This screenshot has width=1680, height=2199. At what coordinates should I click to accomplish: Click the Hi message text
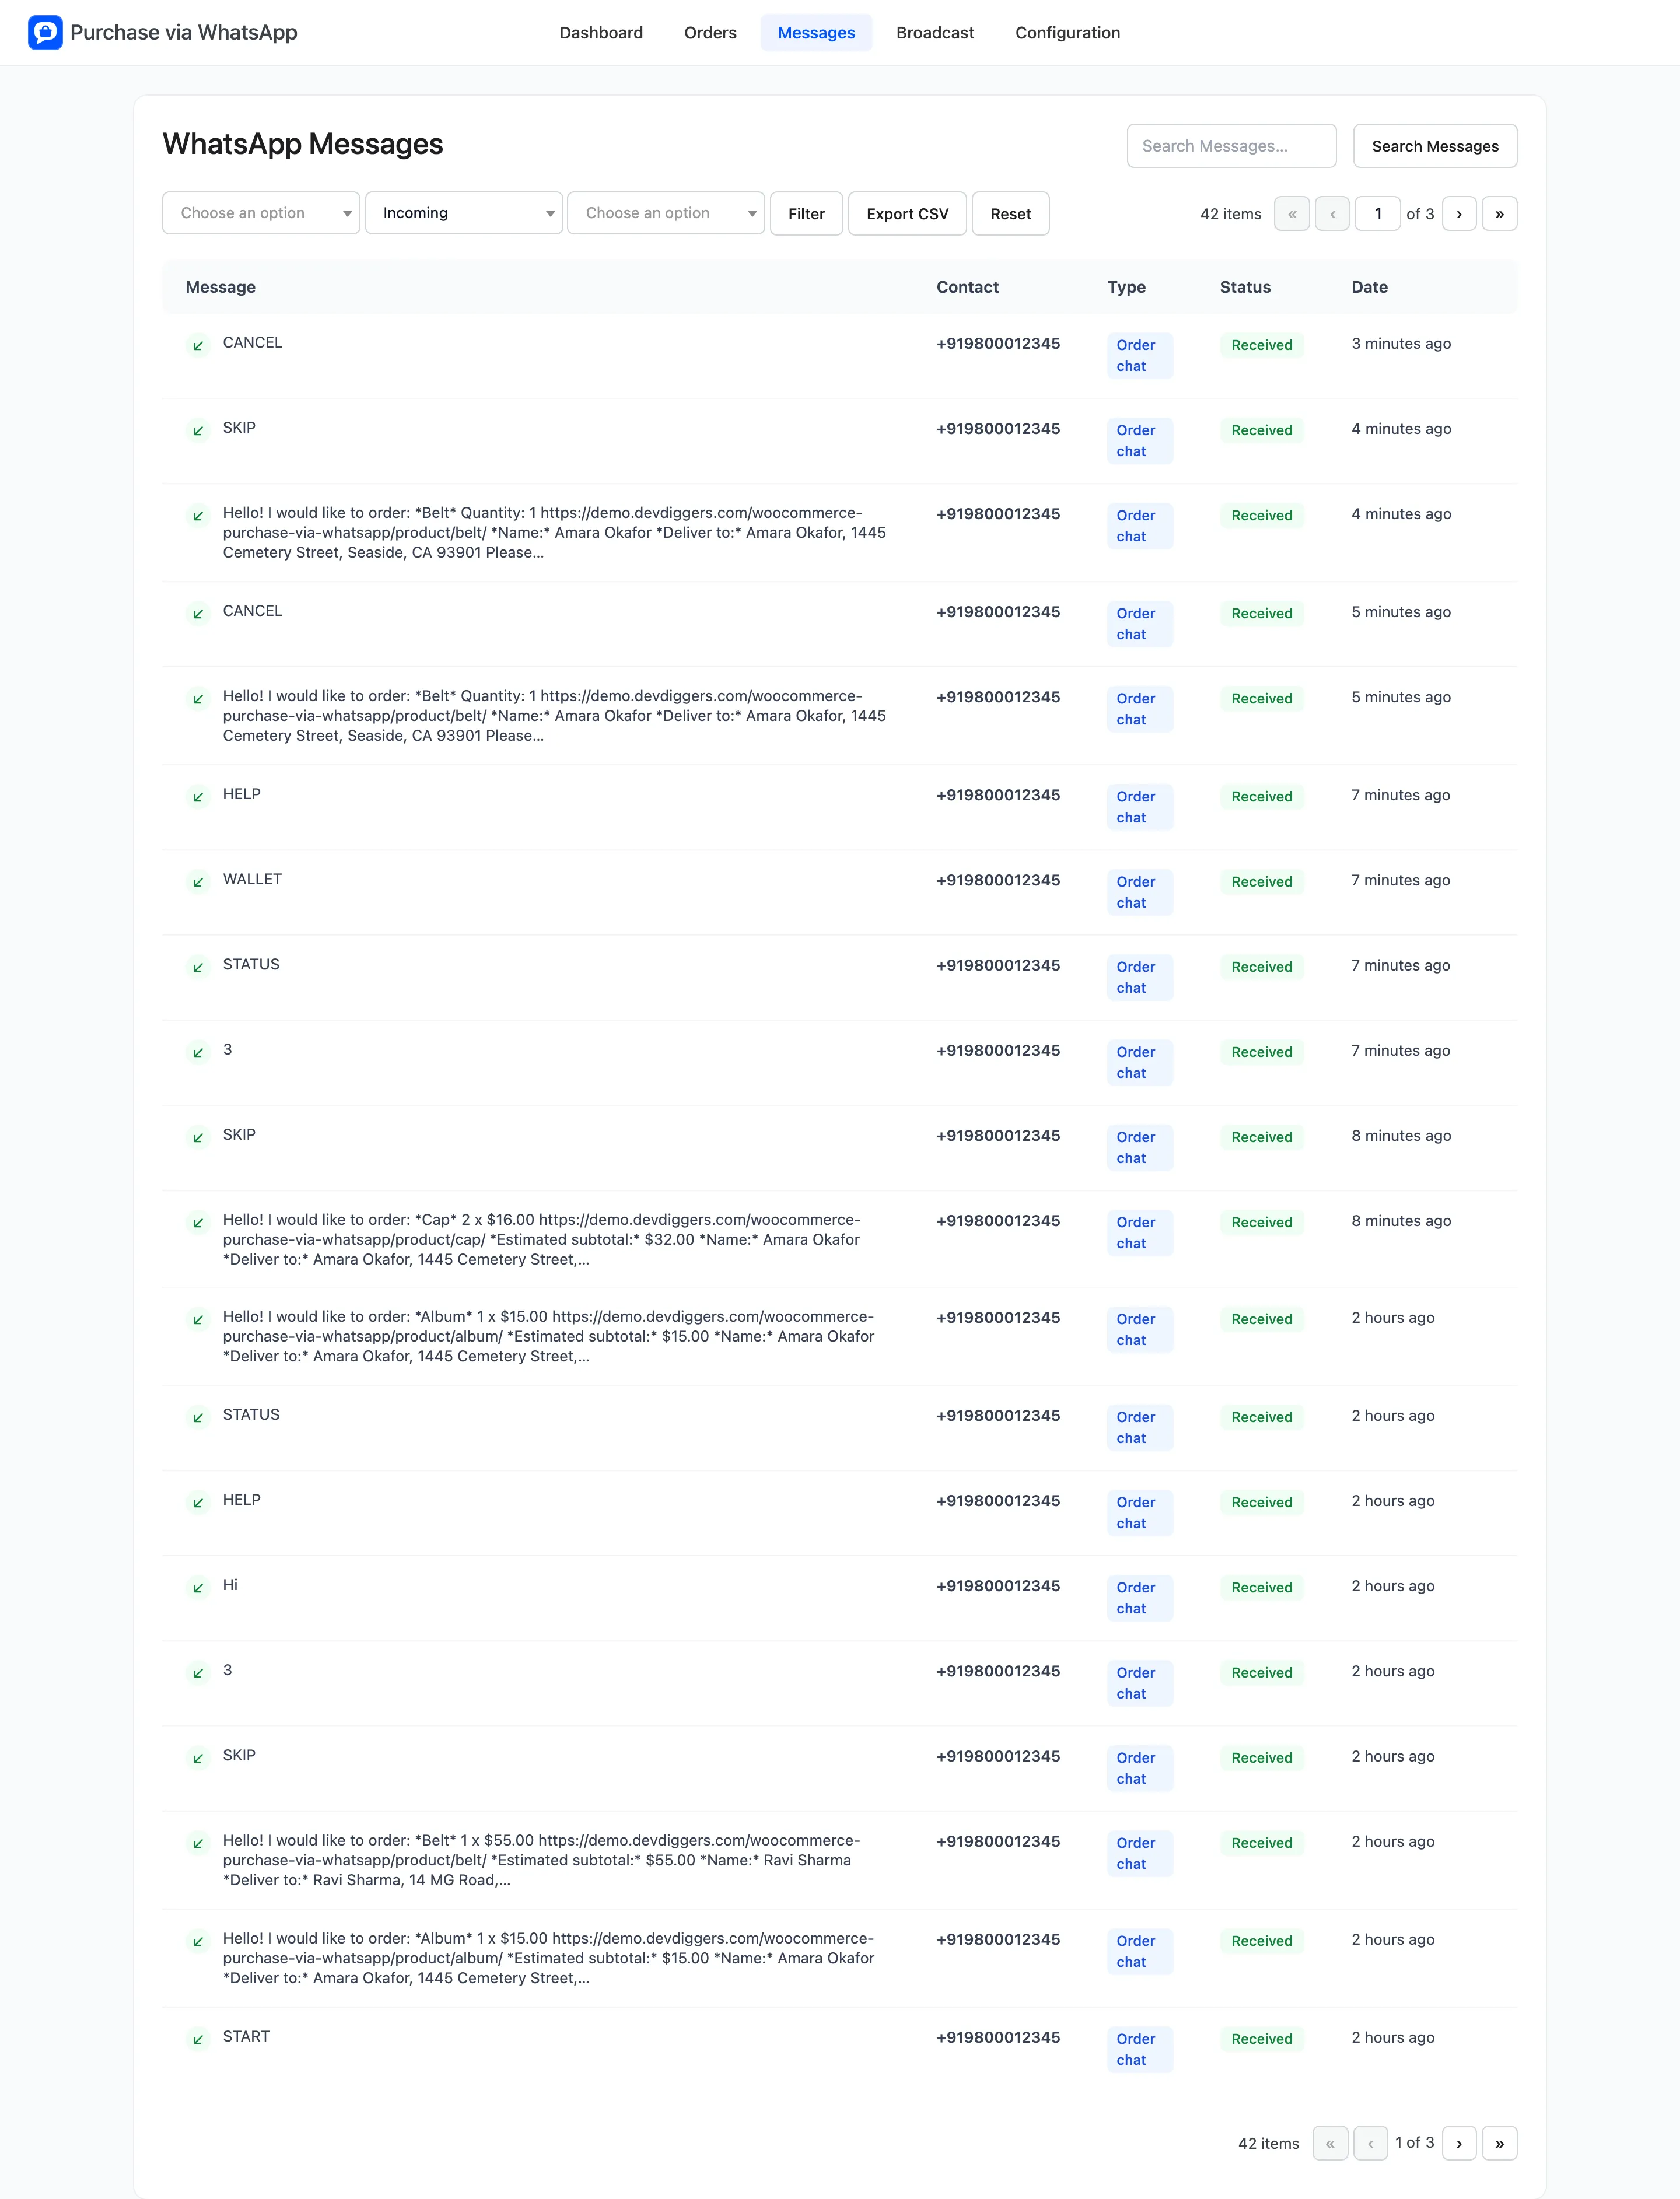(x=230, y=1585)
